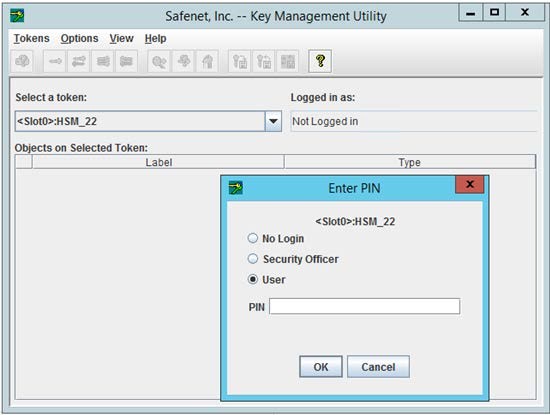Open the Select a token dropdown arrow
This screenshot has width=550, height=415.
point(273,121)
